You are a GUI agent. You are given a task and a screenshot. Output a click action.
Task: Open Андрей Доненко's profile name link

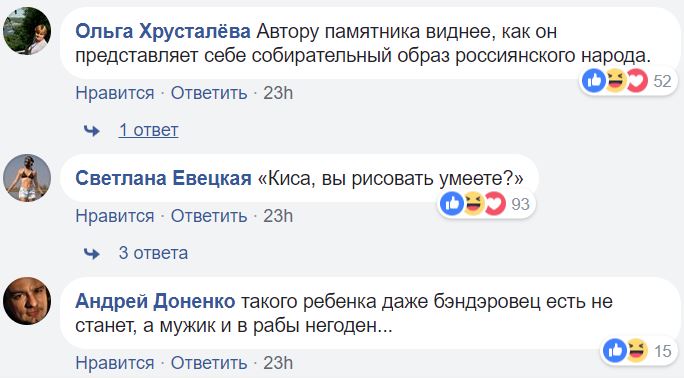(x=155, y=301)
